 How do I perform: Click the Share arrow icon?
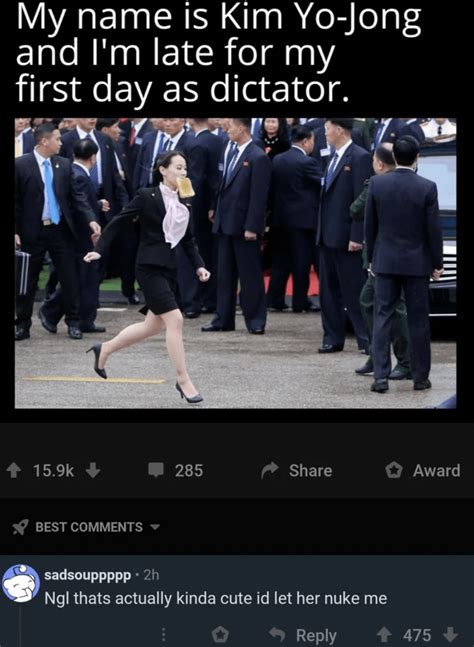tap(270, 470)
